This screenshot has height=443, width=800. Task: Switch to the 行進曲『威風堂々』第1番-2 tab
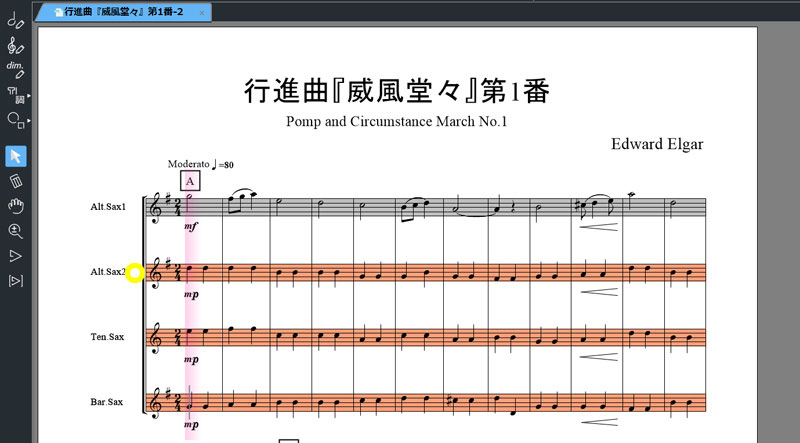[122, 12]
